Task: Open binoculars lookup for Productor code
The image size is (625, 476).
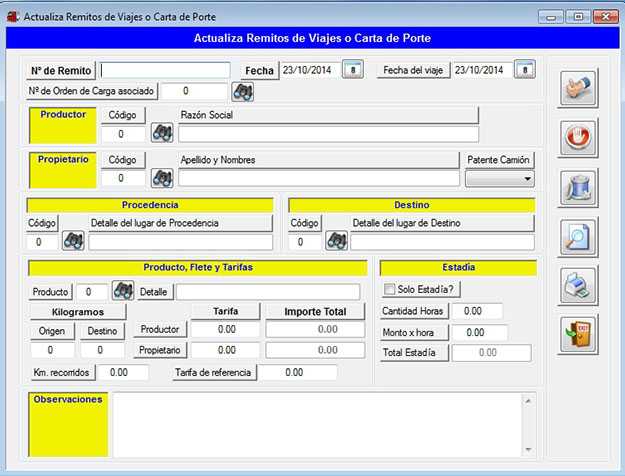Action: point(162,133)
